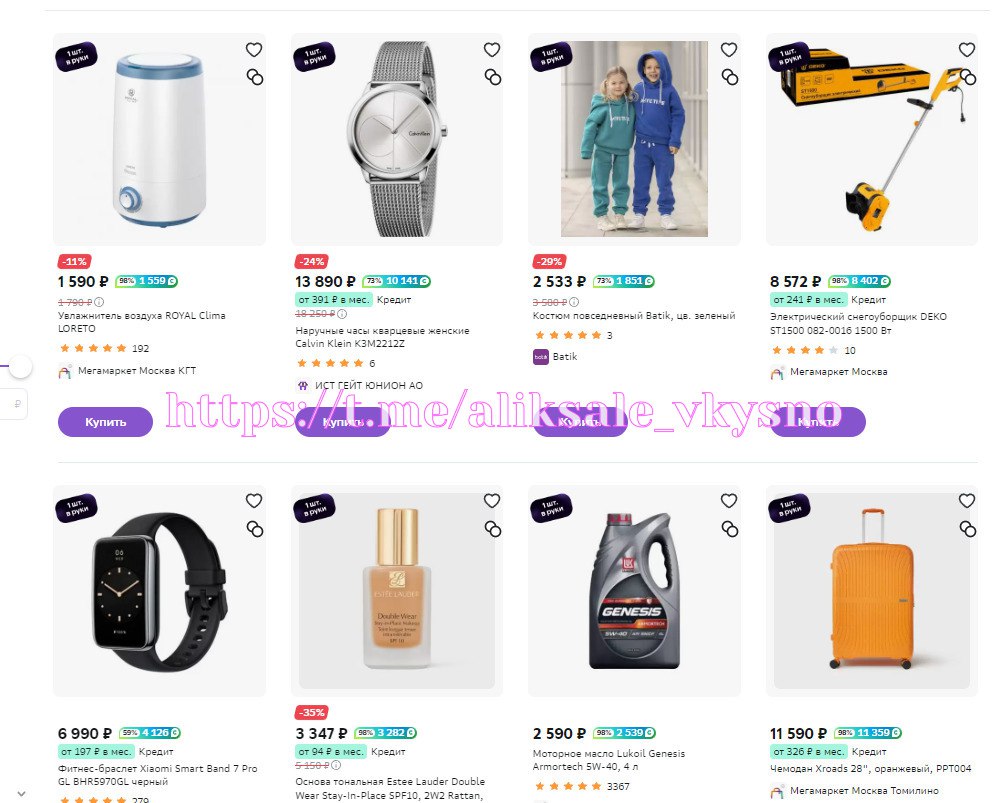
Task: Buy the ROYAL Clima LORETO humidifier
Action: click(105, 422)
